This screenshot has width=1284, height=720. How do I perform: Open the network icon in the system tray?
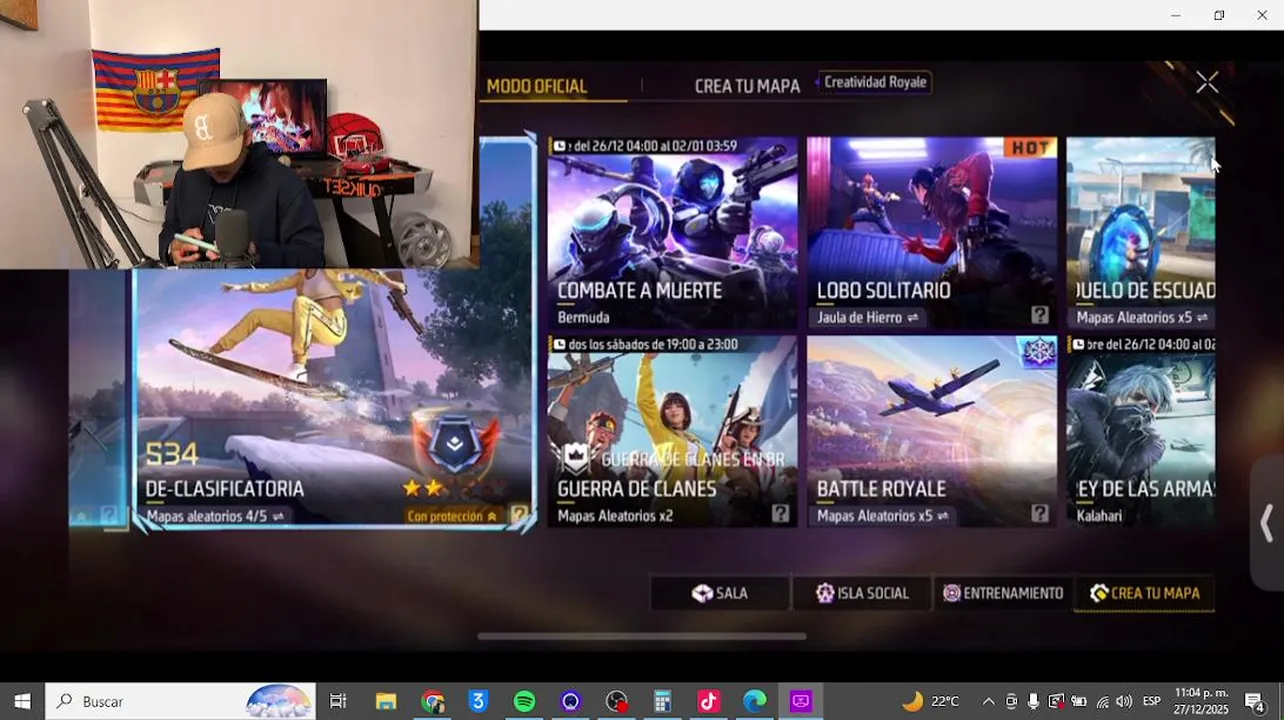click(x=1102, y=701)
